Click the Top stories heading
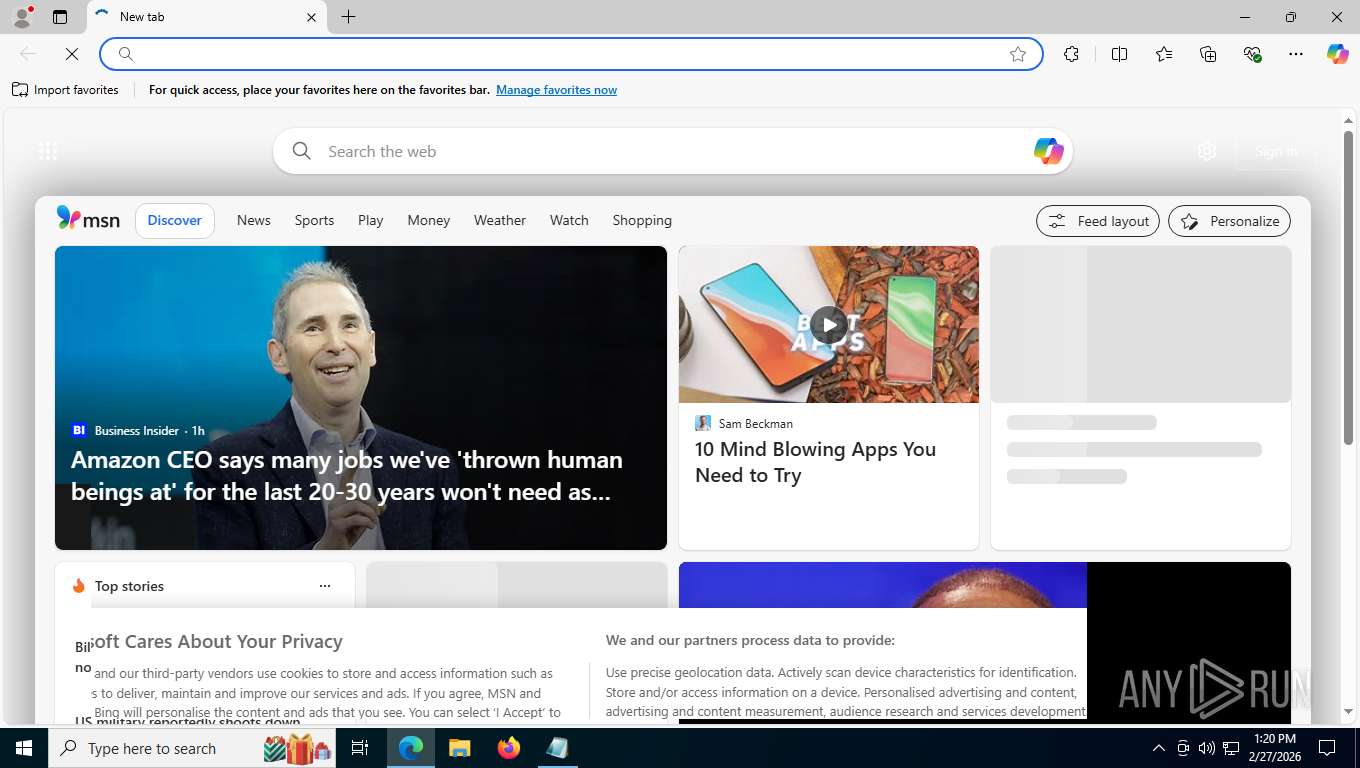 click(x=129, y=586)
